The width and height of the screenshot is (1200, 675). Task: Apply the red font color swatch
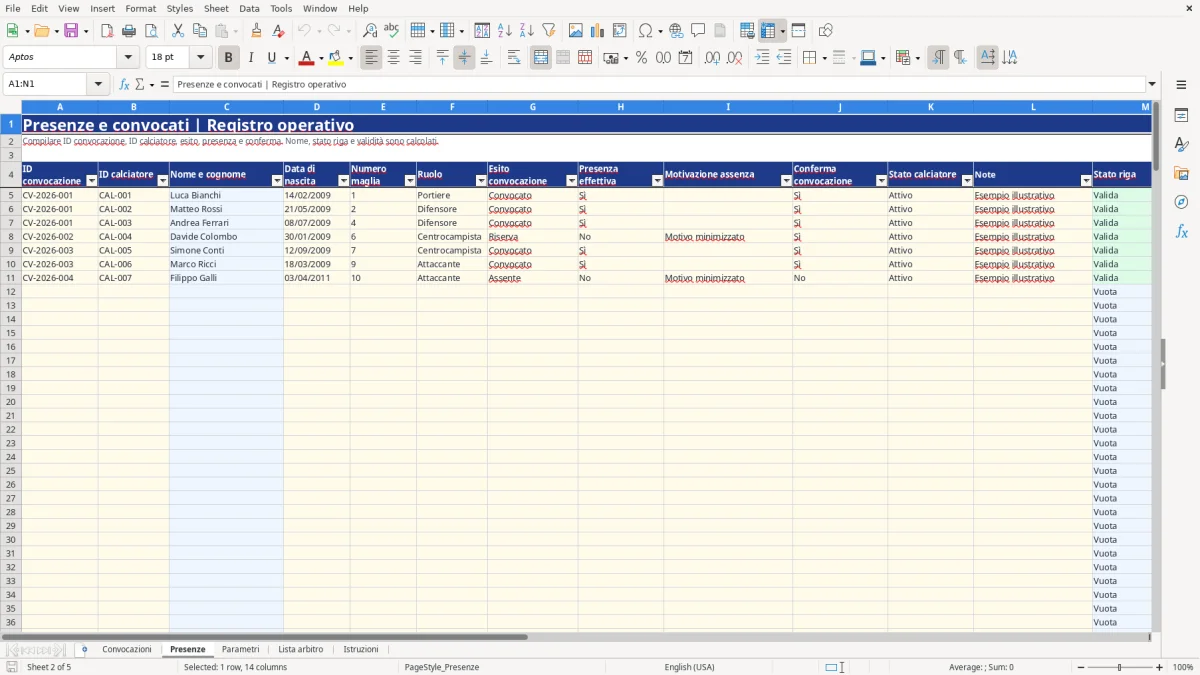pos(307,58)
